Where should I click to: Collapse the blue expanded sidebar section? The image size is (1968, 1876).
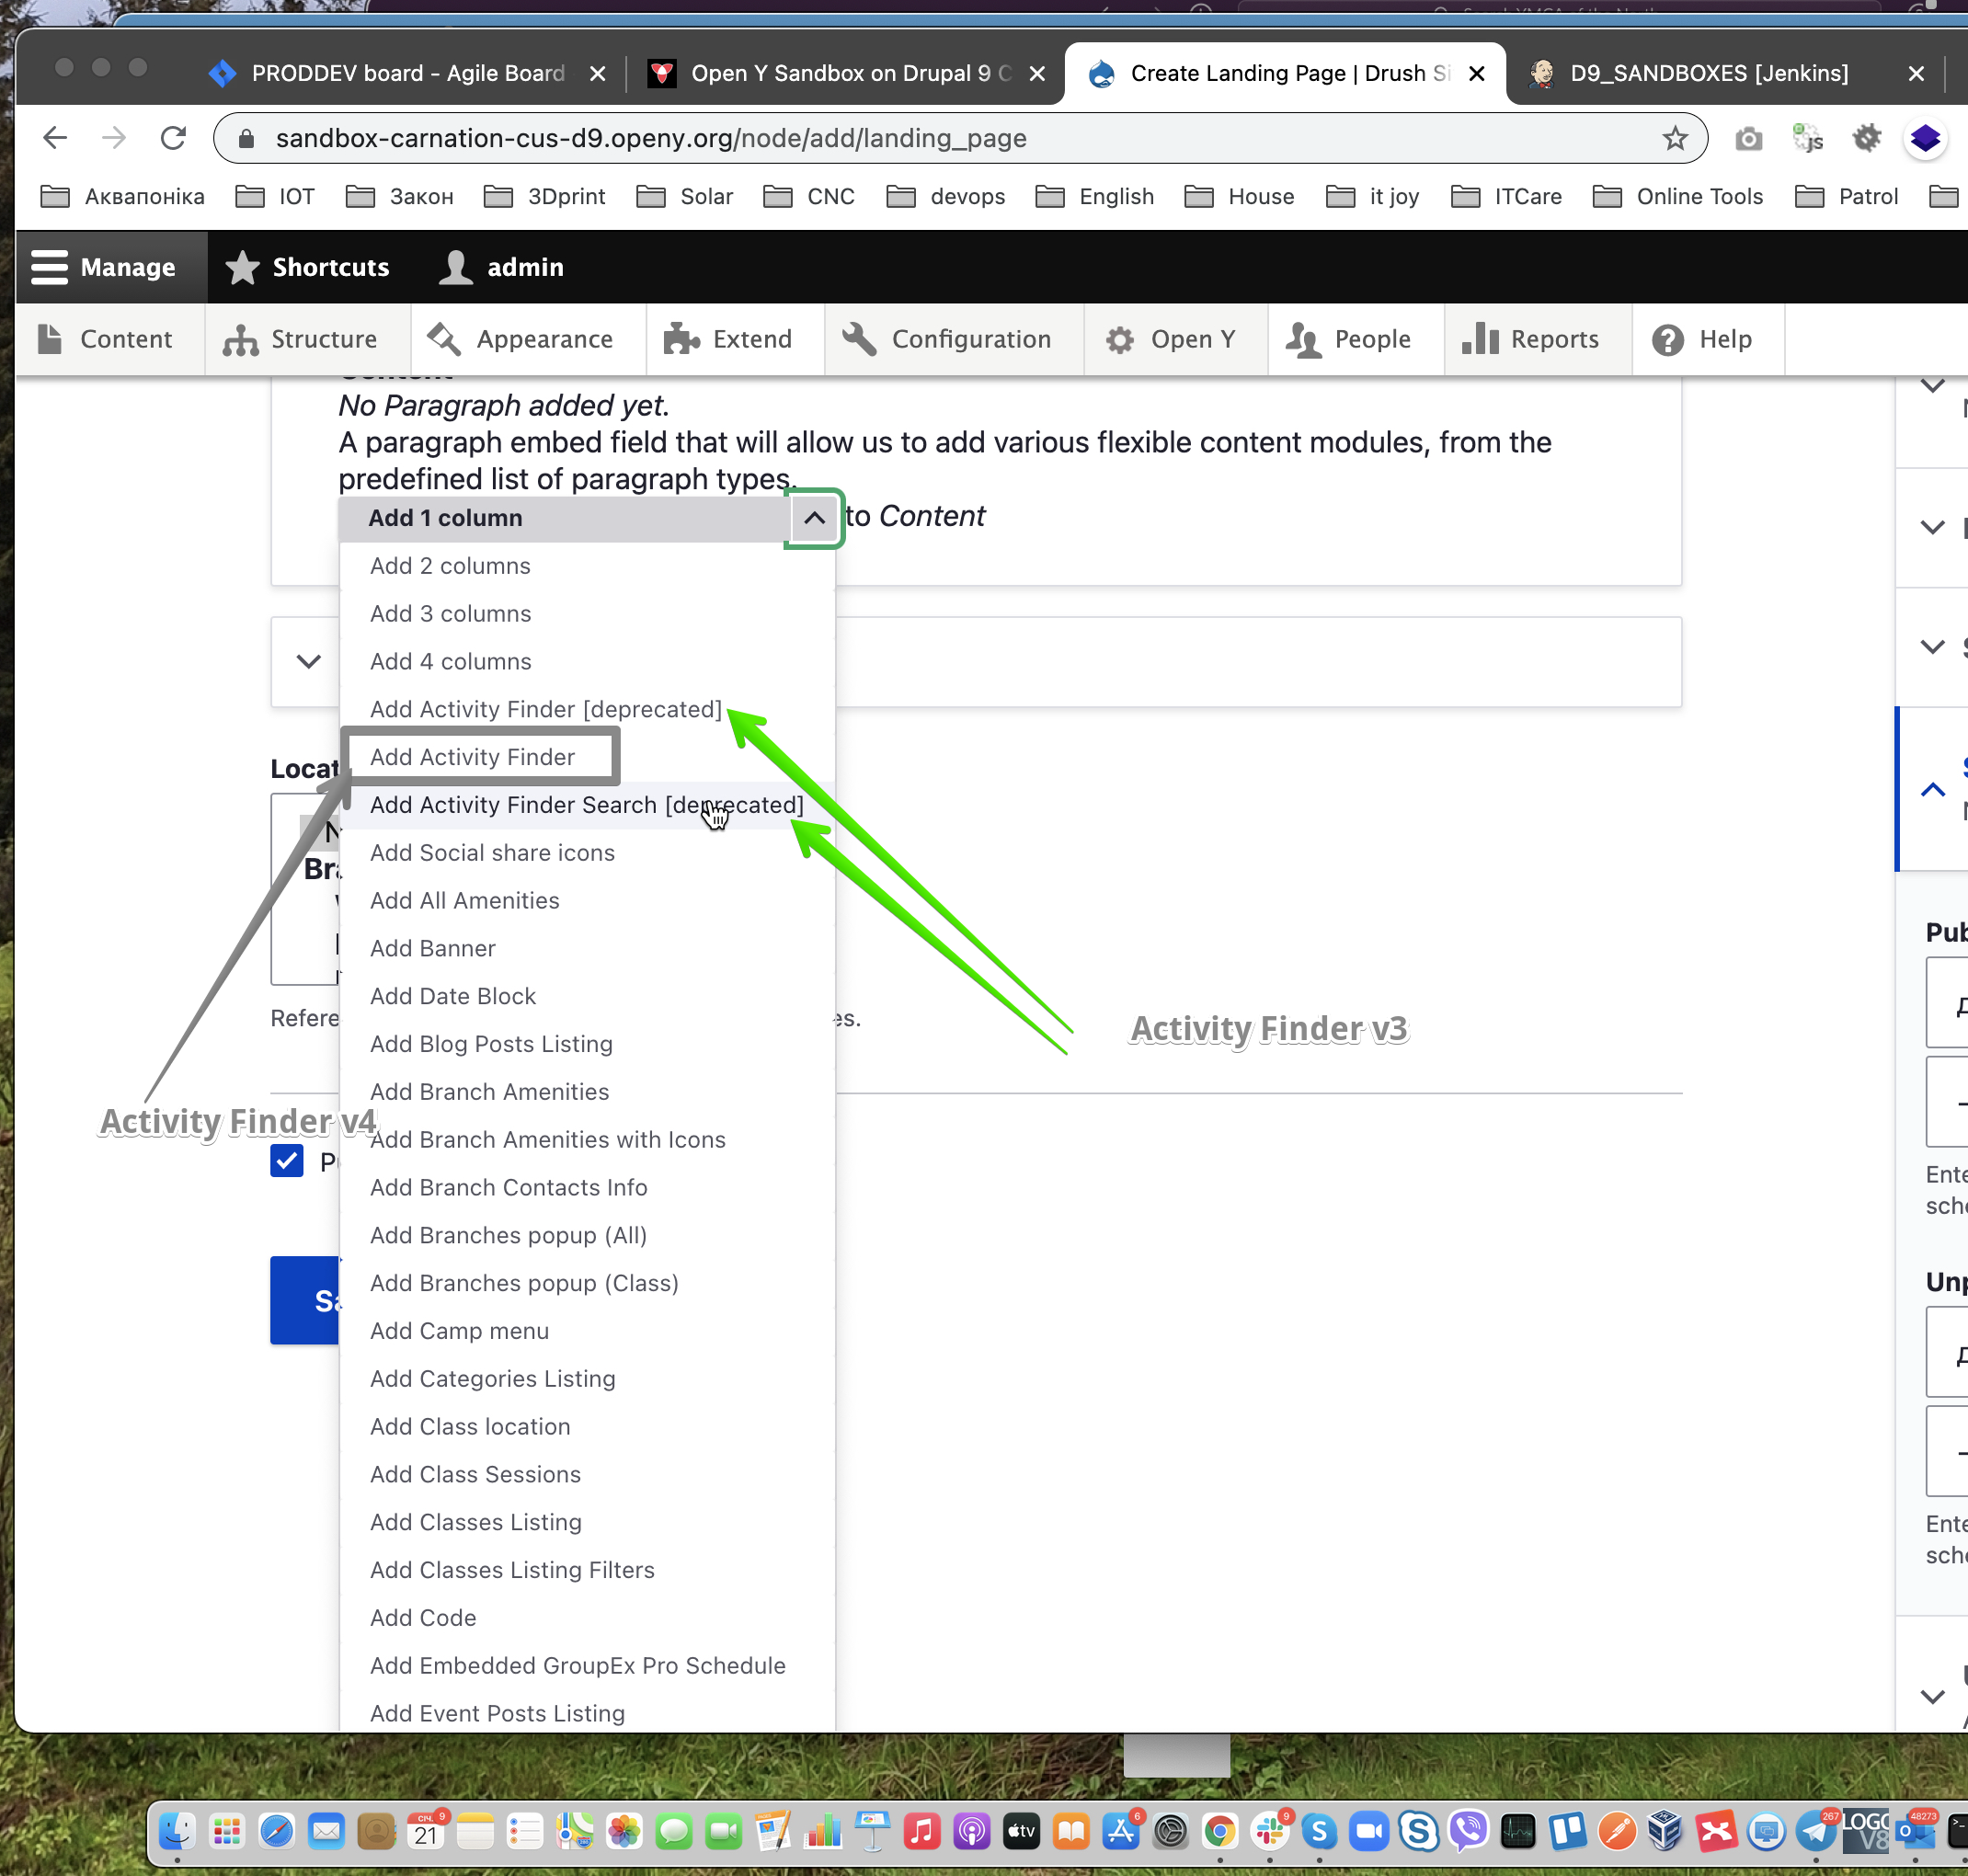click(1932, 790)
